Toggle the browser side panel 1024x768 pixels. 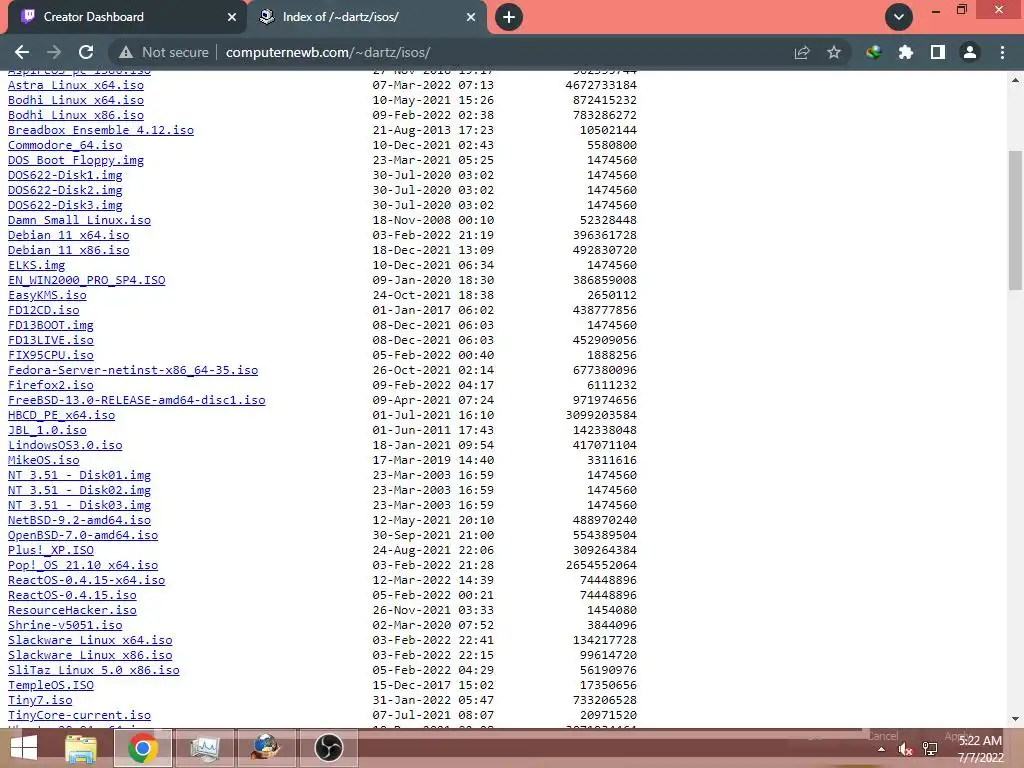click(938, 52)
